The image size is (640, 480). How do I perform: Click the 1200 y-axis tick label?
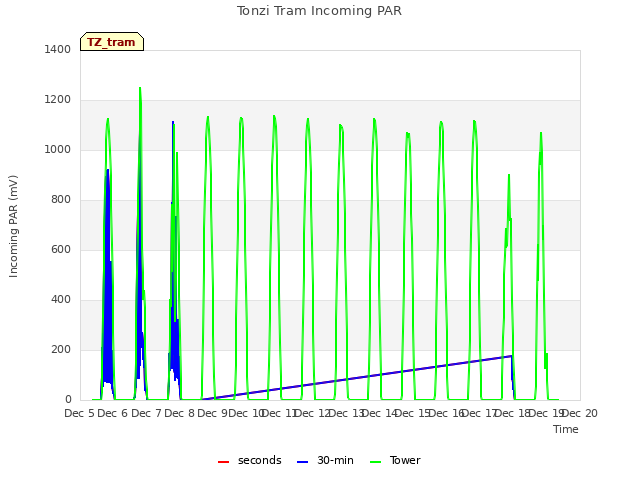click(x=58, y=100)
